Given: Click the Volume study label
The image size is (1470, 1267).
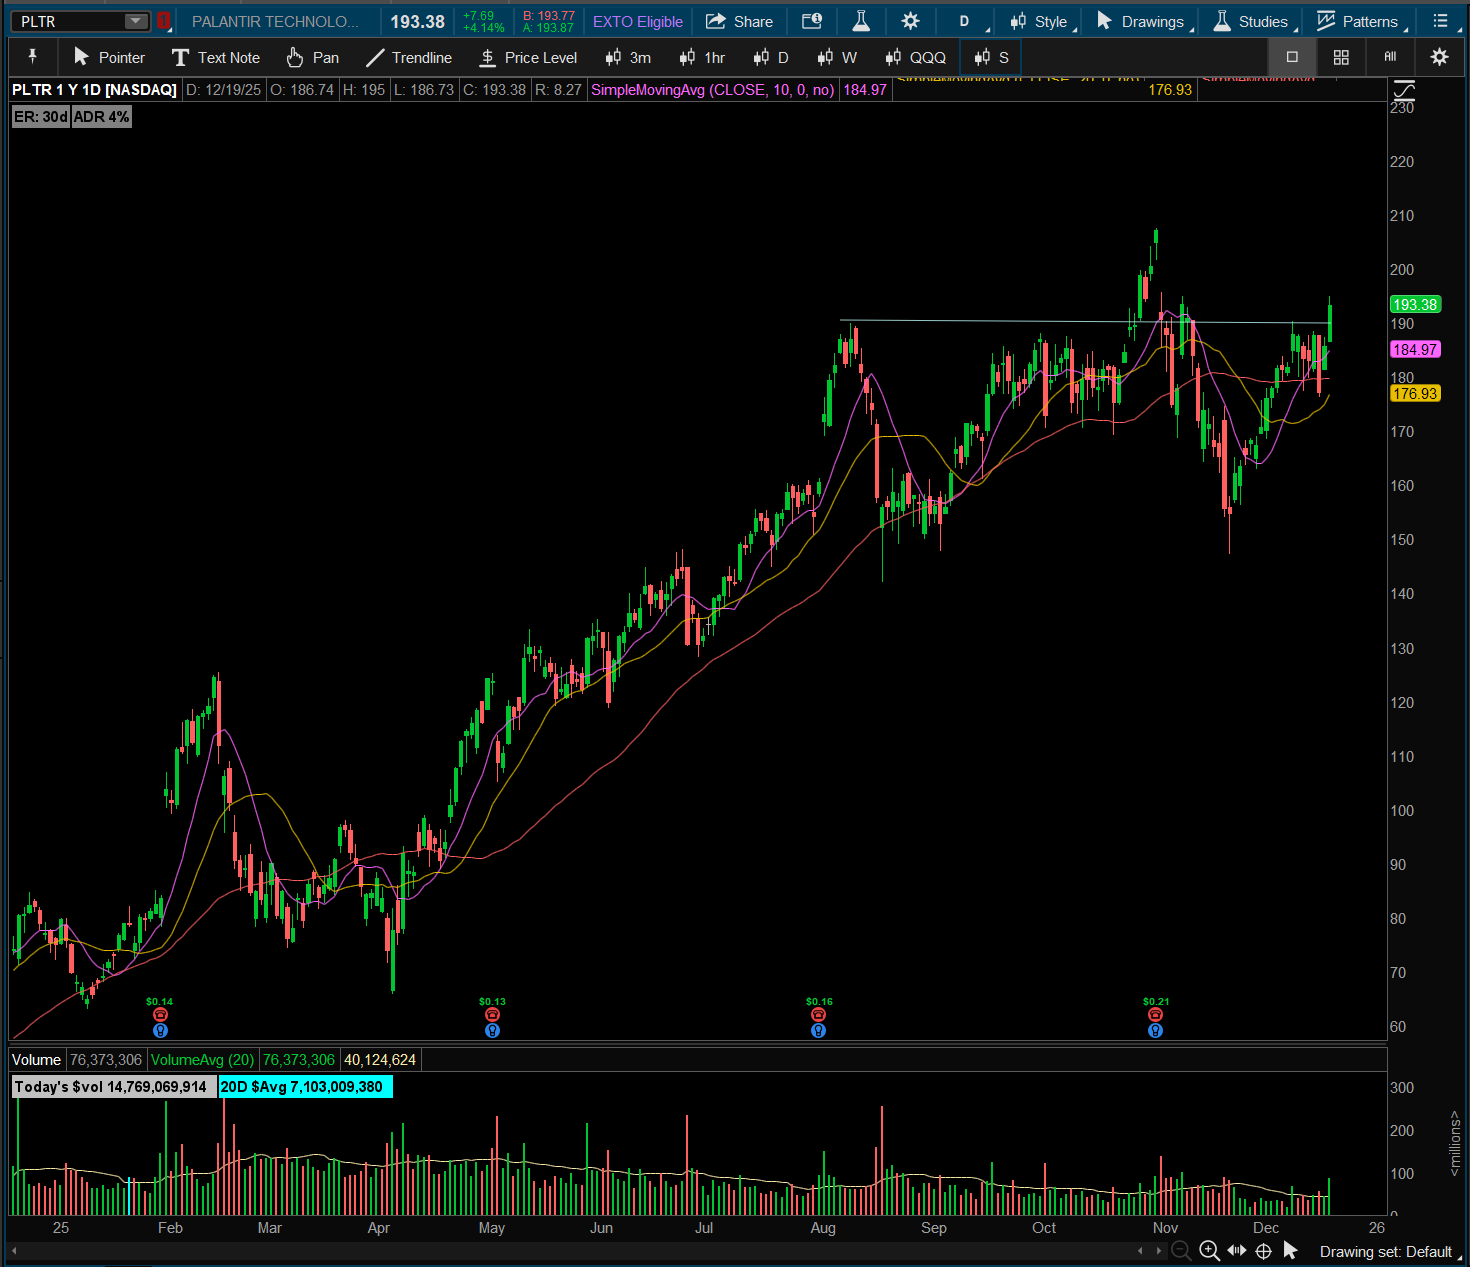Looking at the screenshot, I should pyautogui.click(x=37, y=1060).
